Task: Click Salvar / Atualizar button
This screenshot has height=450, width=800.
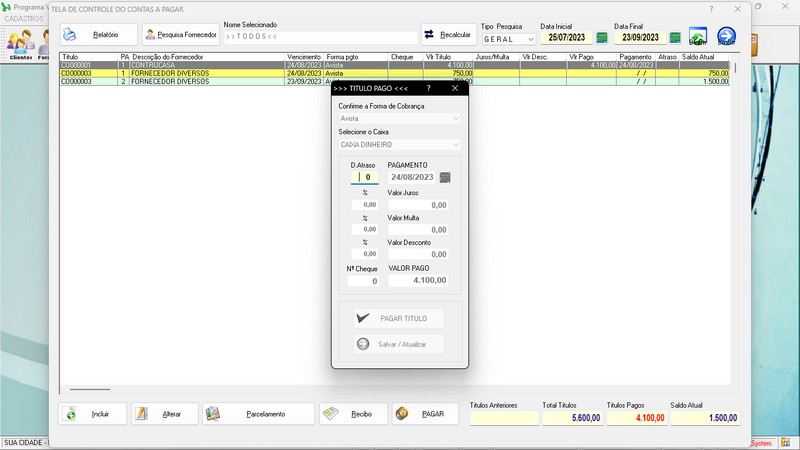Action: [398, 344]
